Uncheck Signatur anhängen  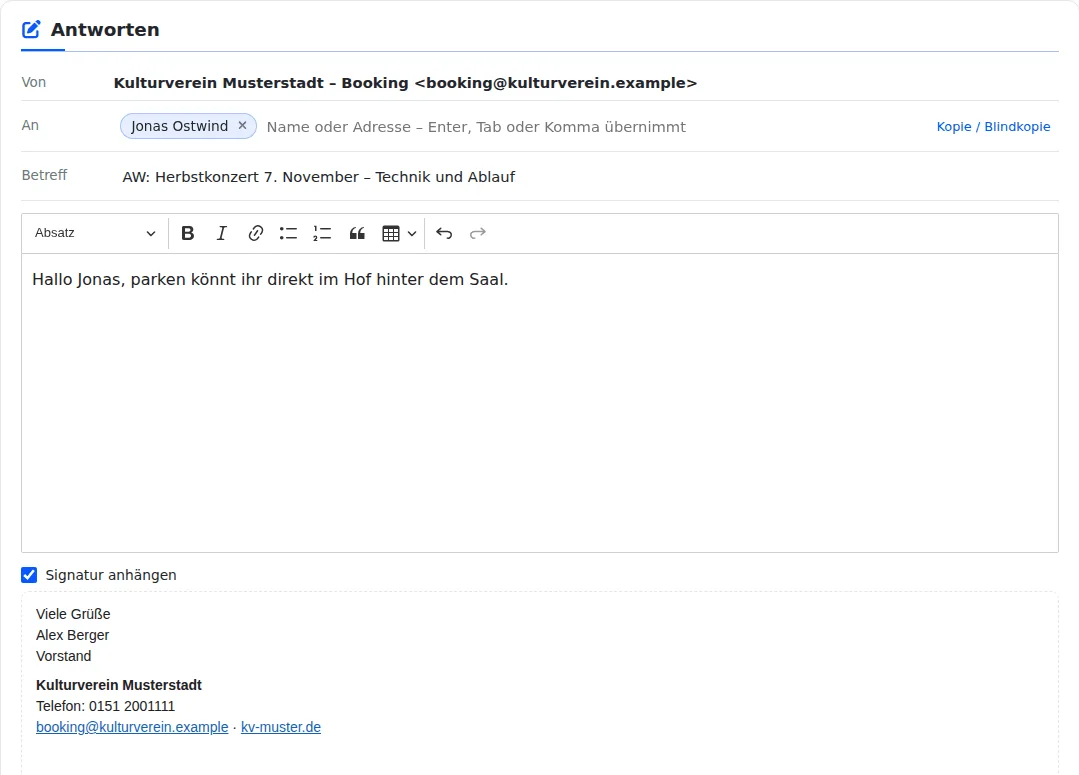29,575
